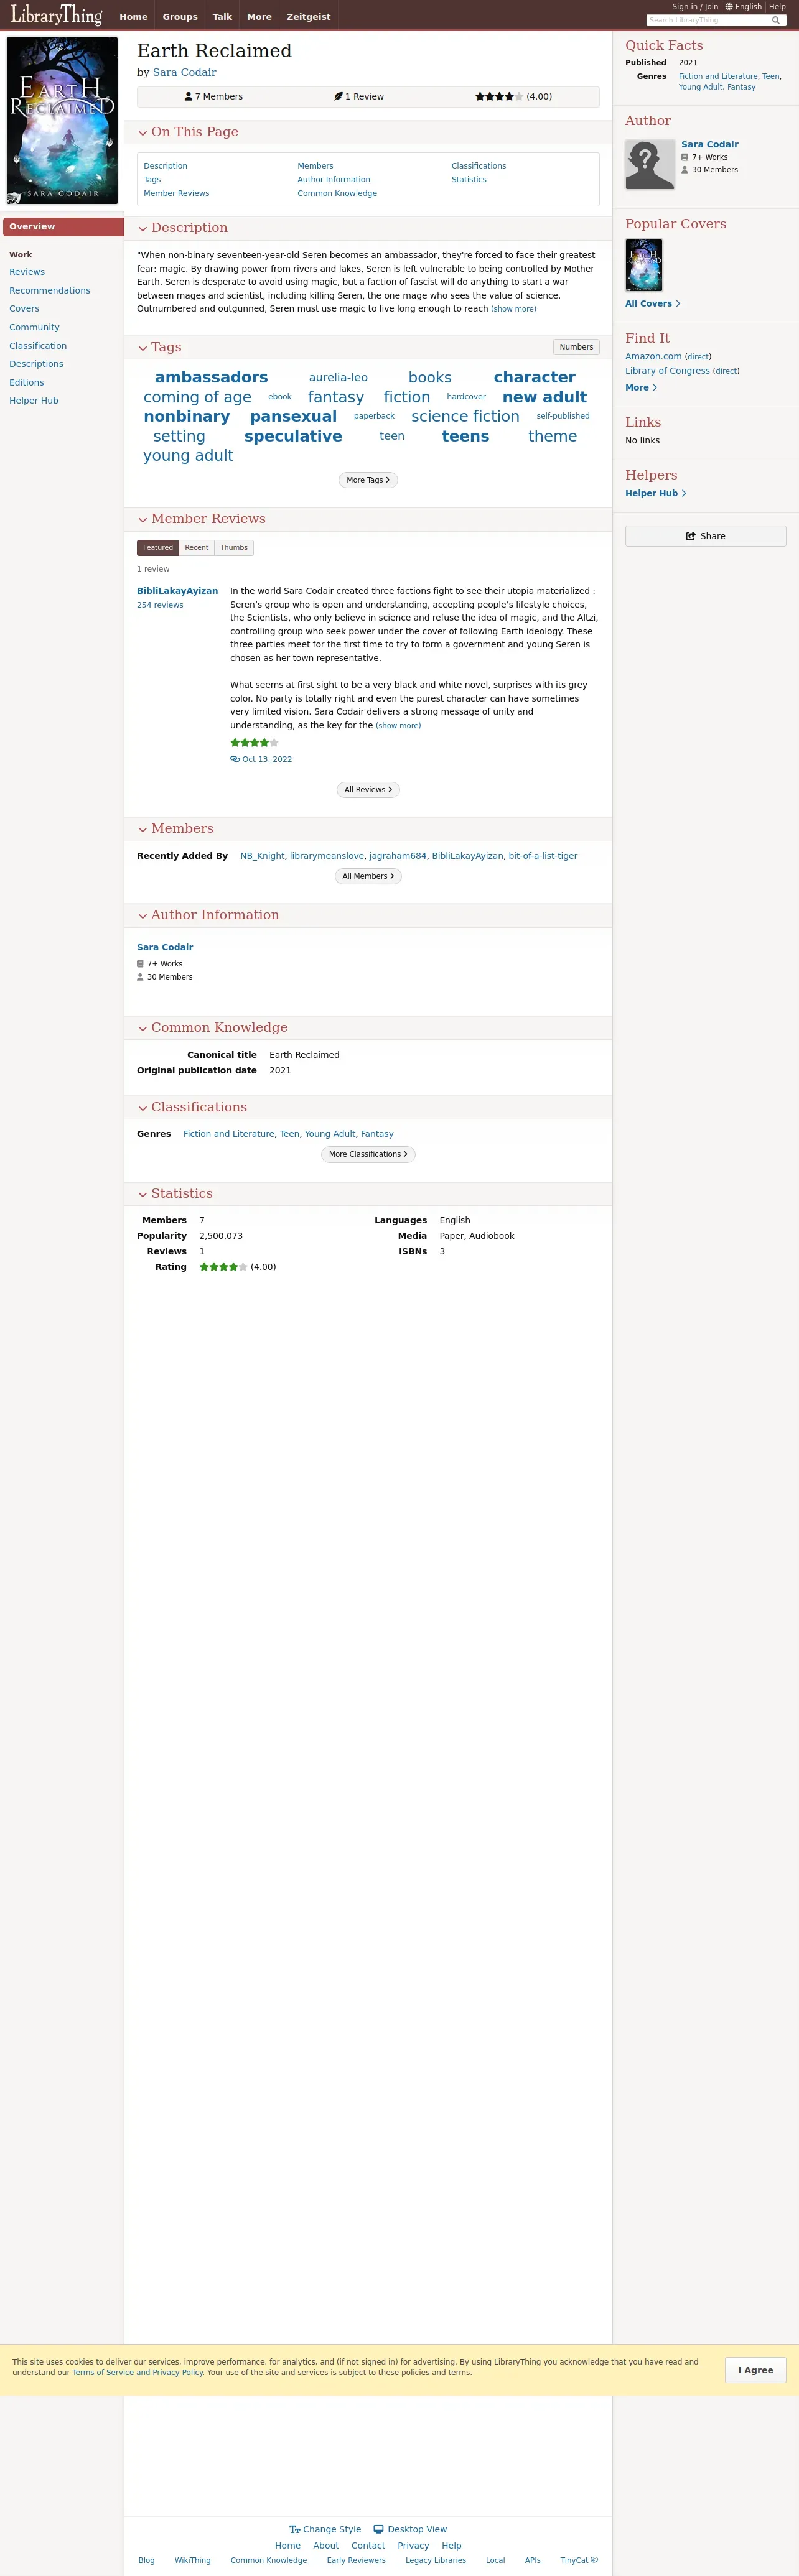Click the search magnifier icon
The height and width of the screenshot is (2576, 799).
point(775,20)
